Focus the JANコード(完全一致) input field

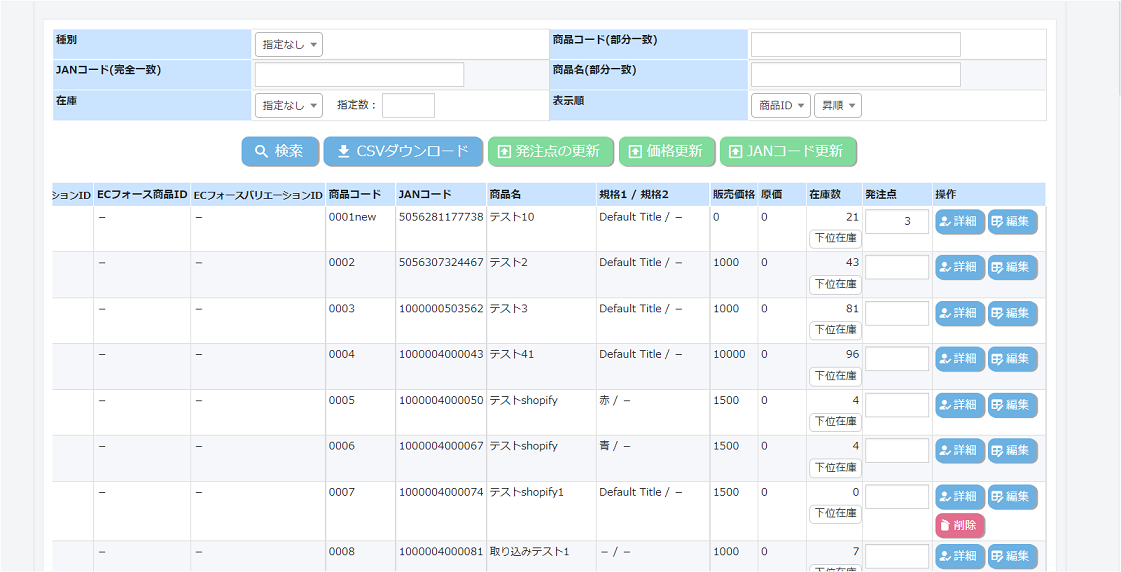point(360,74)
